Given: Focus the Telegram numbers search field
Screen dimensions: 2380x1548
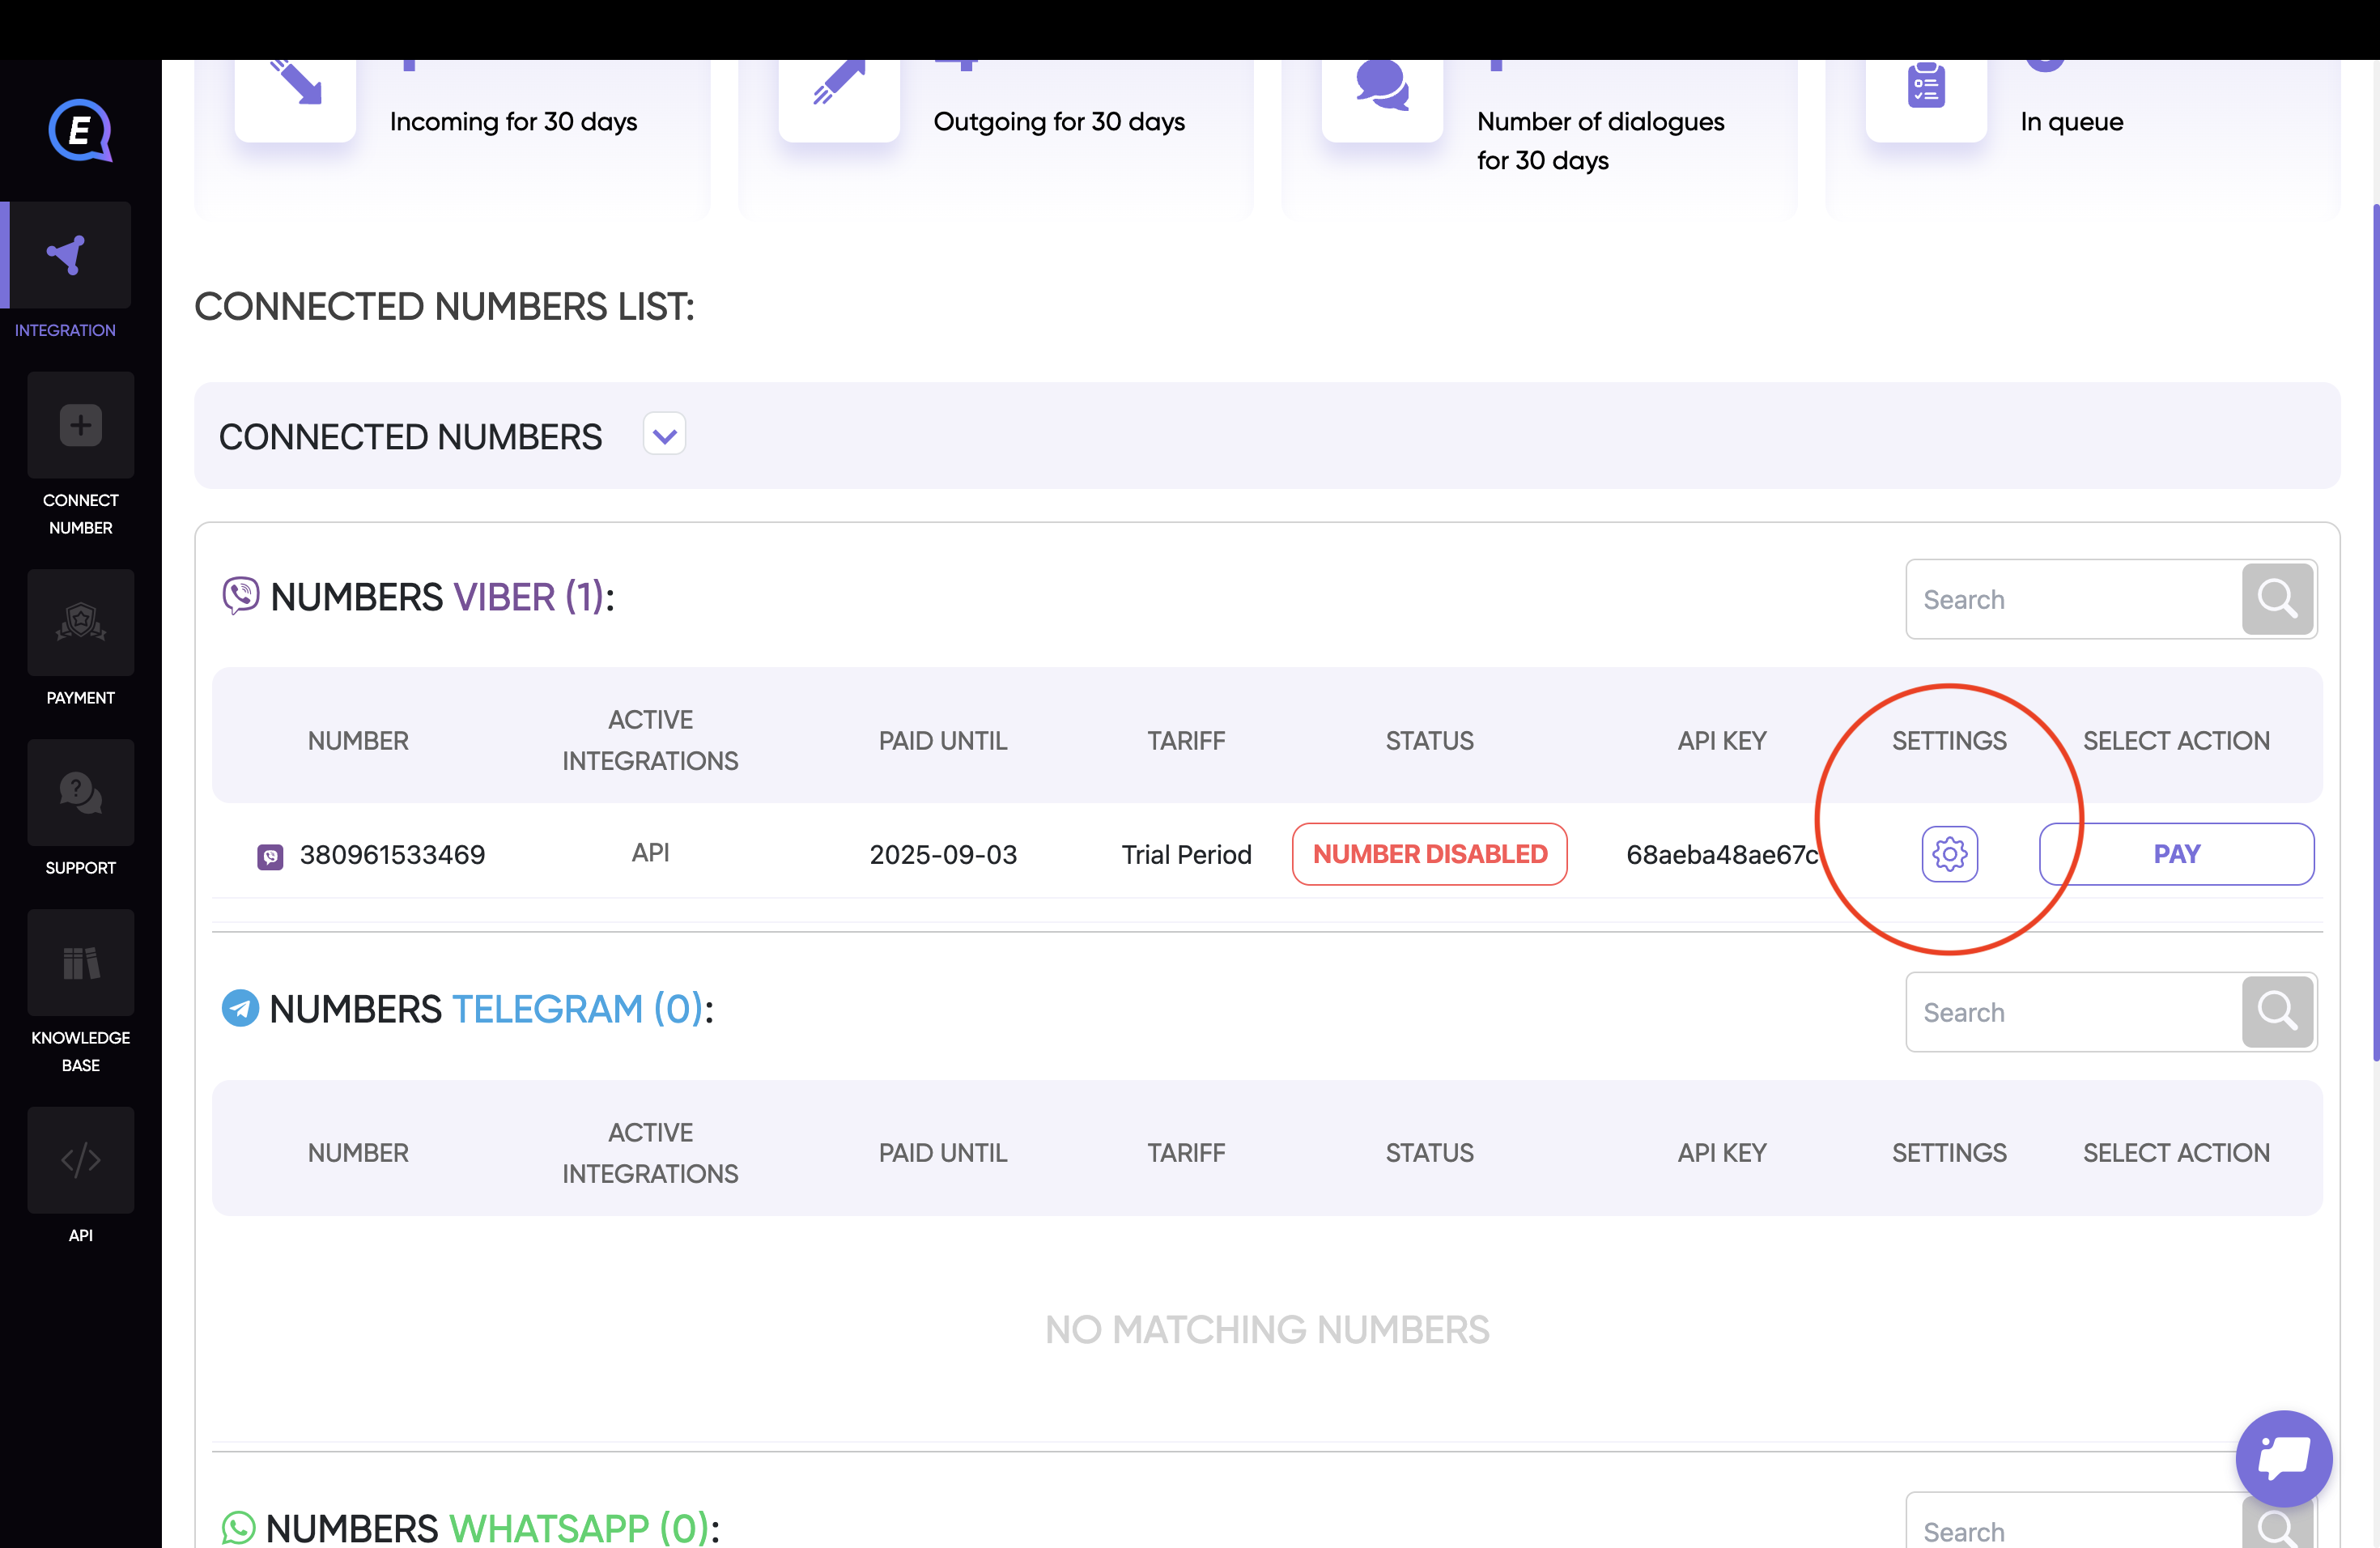Looking at the screenshot, I should (x=2070, y=1012).
